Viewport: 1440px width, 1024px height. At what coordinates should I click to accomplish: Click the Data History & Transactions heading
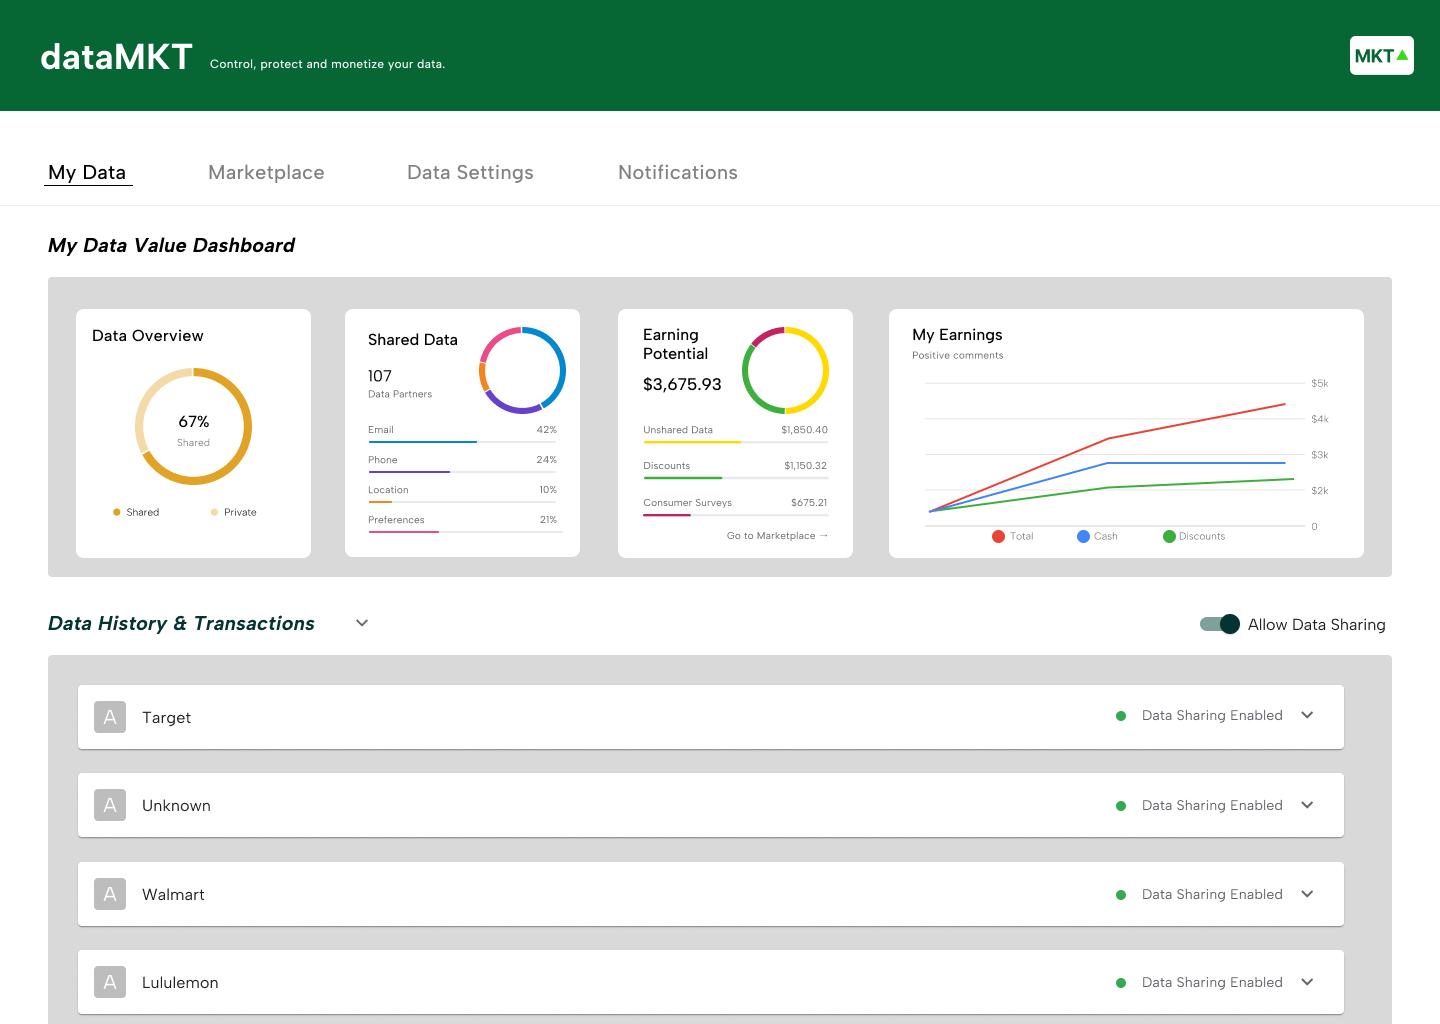(x=181, y=623)
